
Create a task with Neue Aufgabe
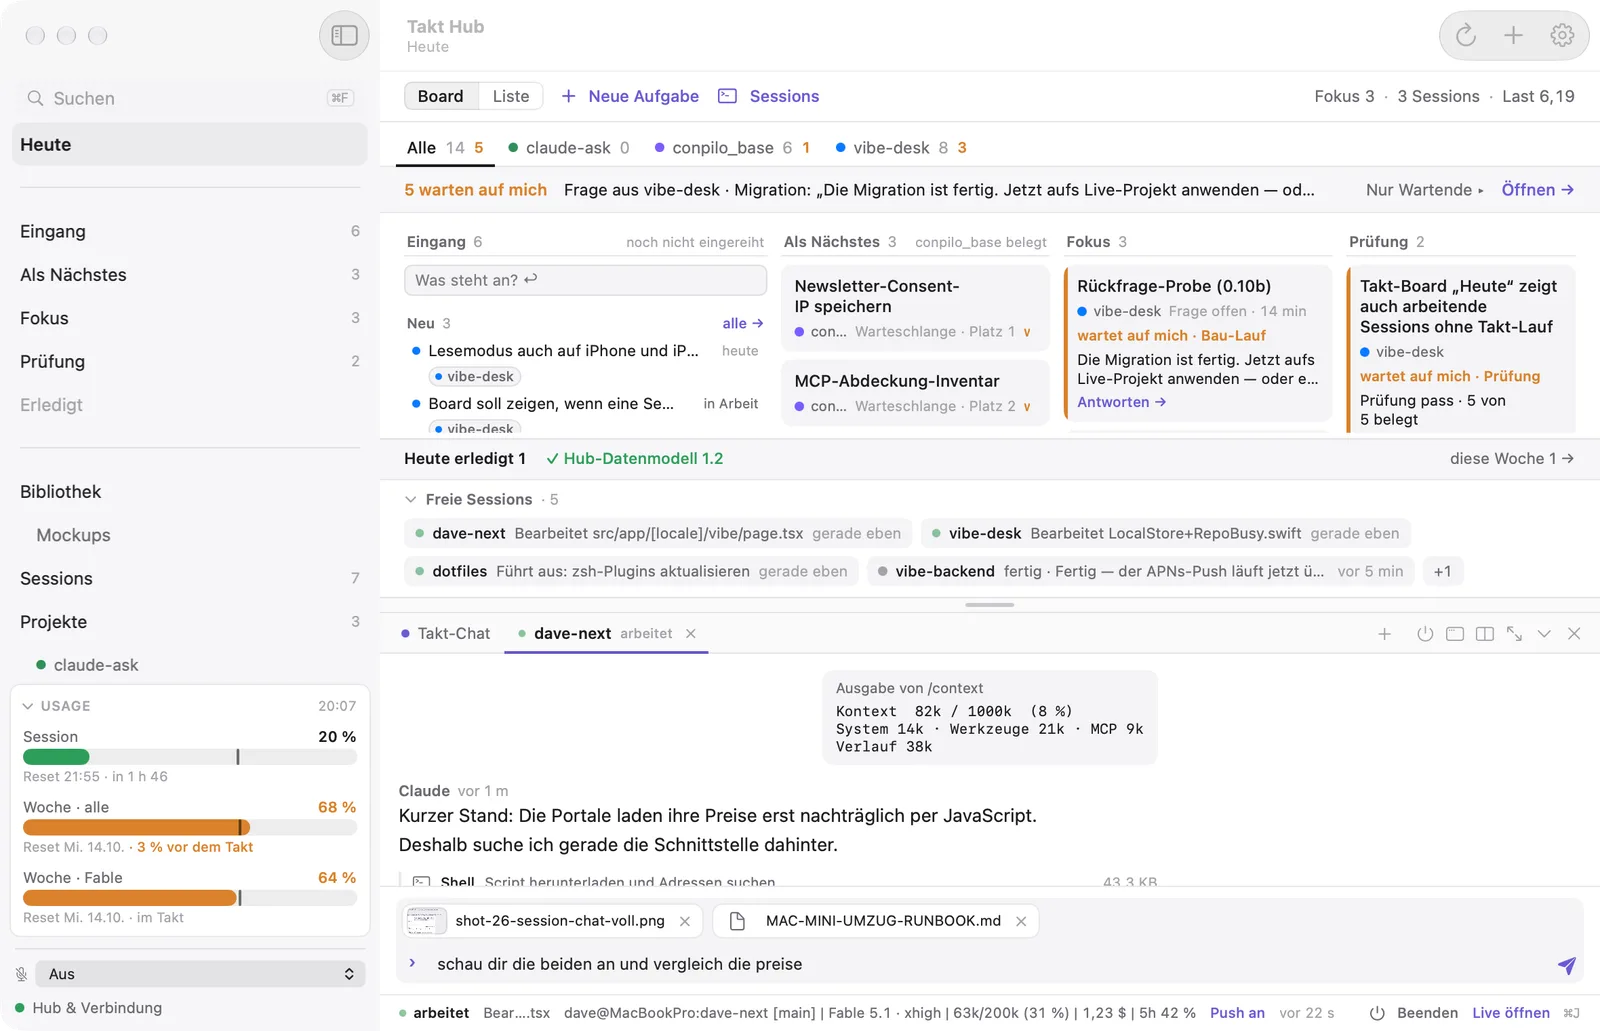[630, 96]
